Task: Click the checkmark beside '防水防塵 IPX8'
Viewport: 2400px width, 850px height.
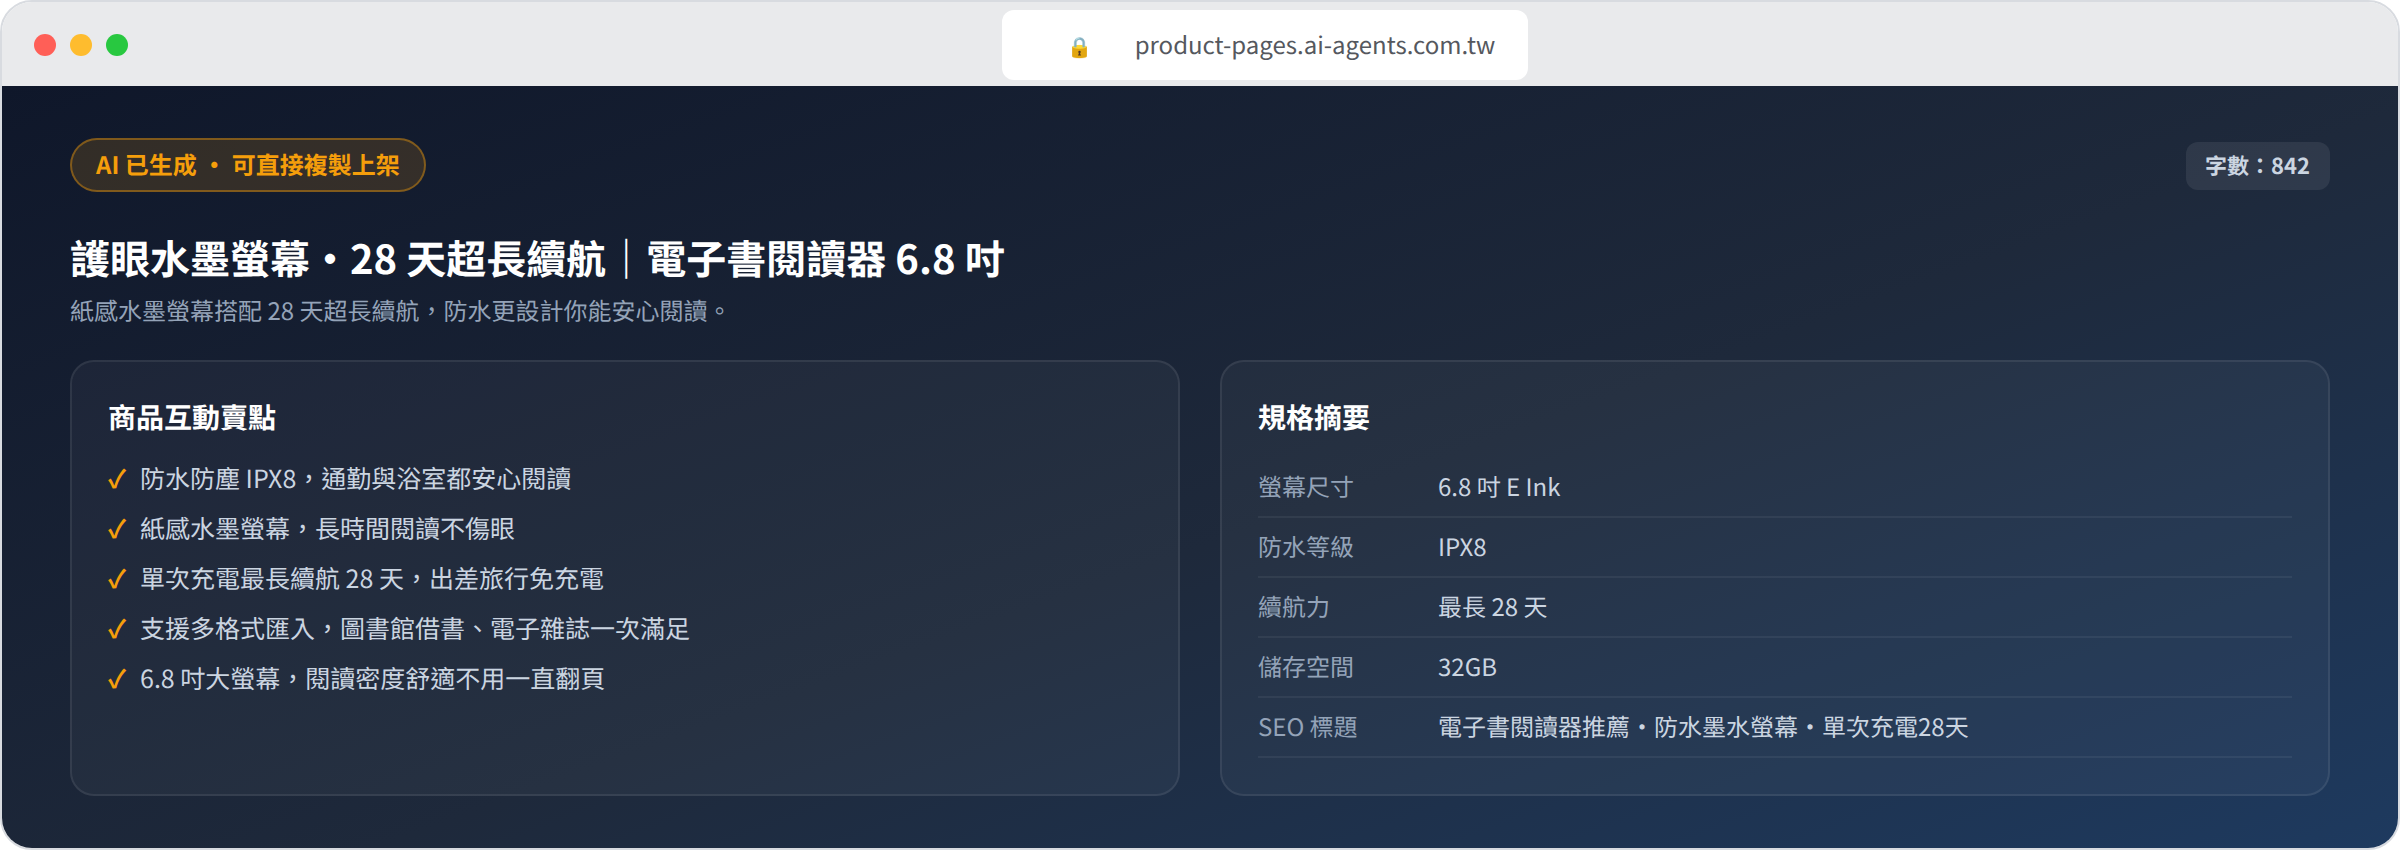Action: [x=117, y=480]
